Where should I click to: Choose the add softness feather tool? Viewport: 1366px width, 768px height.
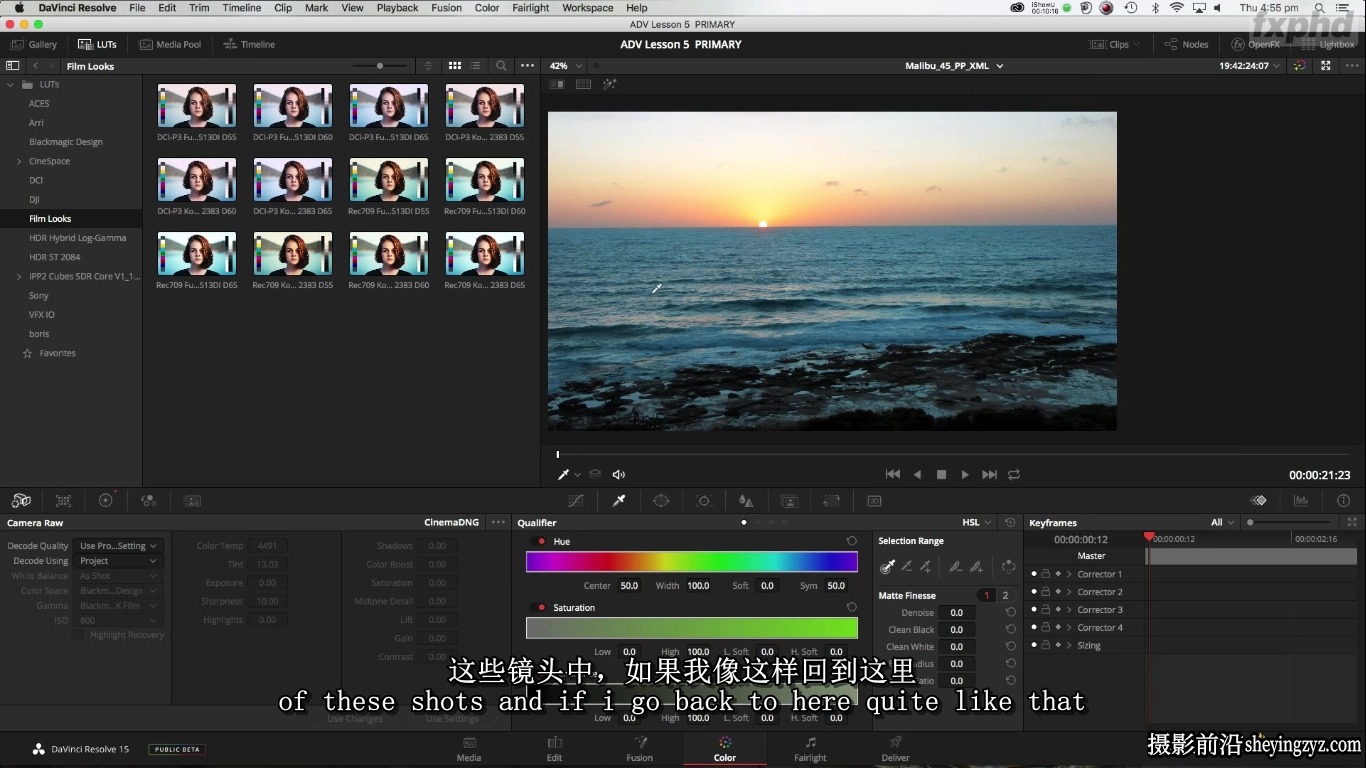(976, 566)
